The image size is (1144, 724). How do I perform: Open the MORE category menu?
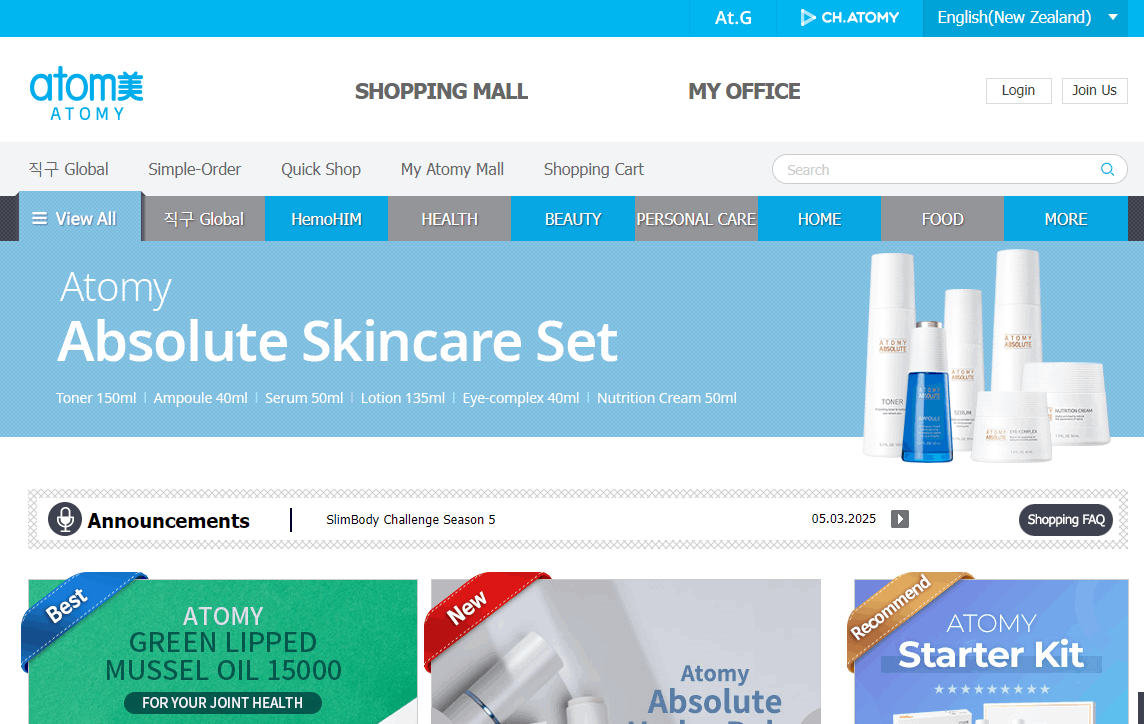pos(1065,219)
